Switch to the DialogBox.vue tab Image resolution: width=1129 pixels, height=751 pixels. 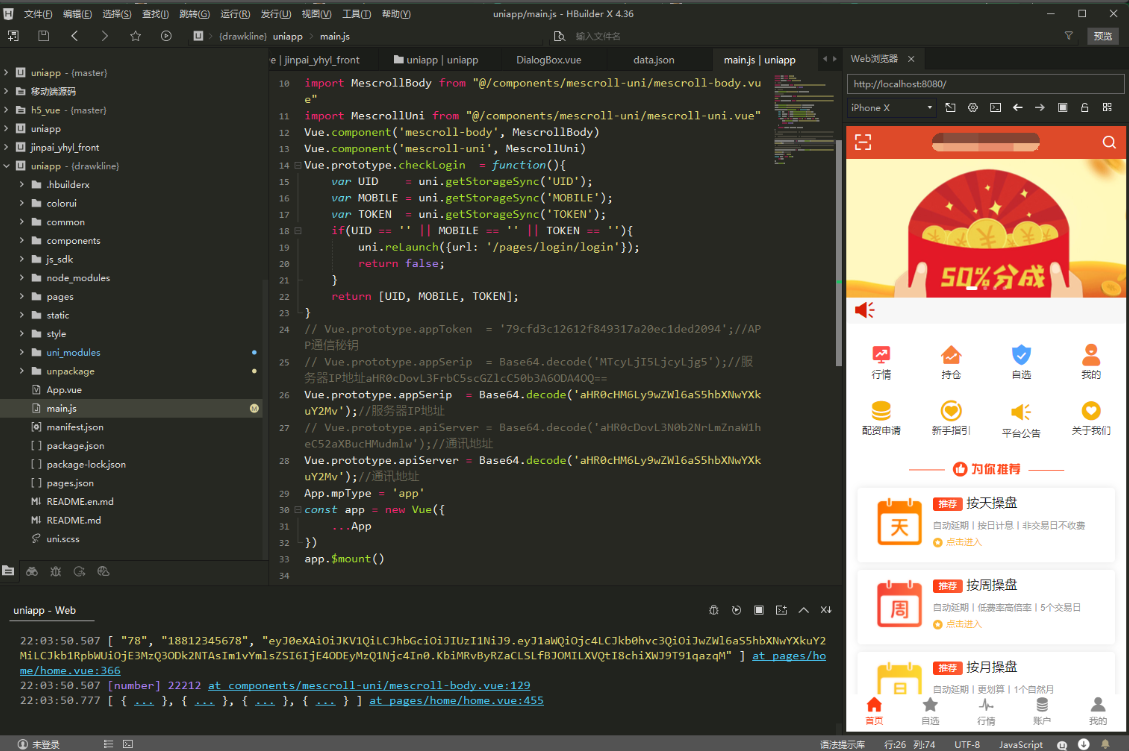(x=549, y=60)
